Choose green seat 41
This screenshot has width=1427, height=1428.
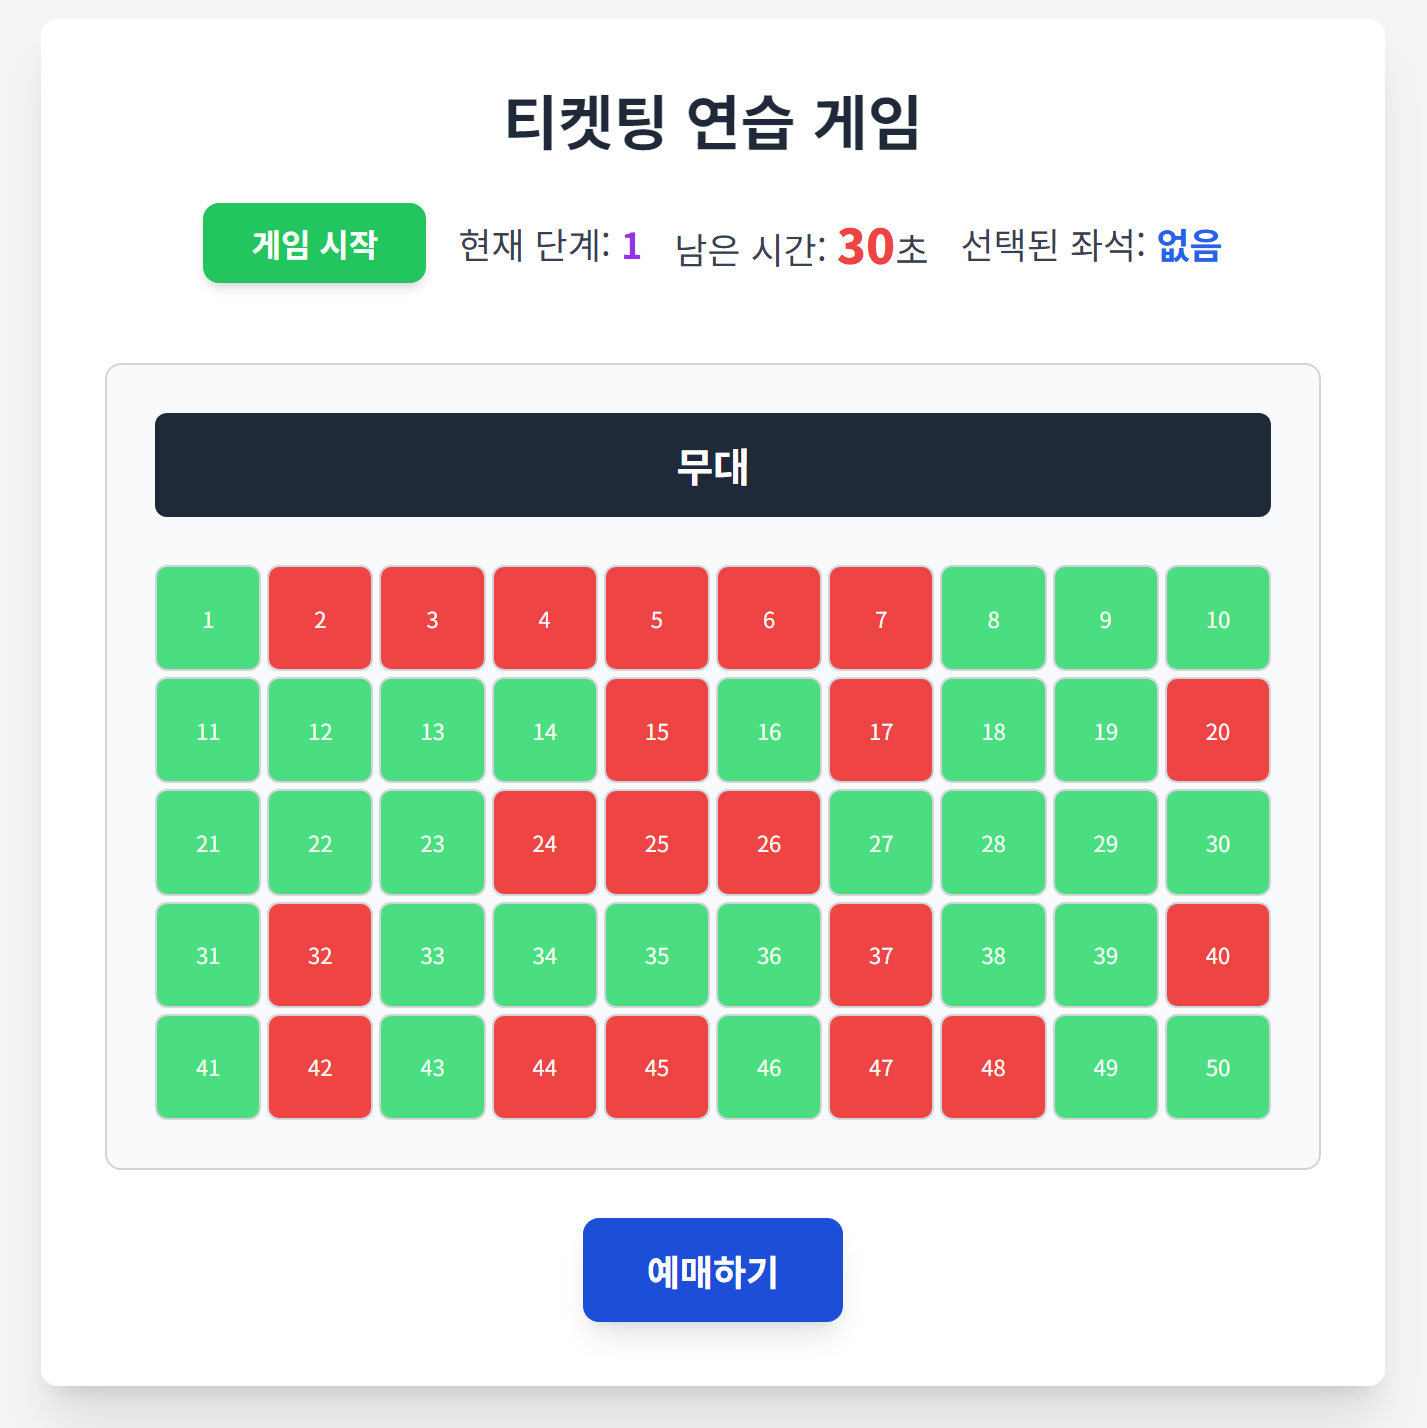208,1066
